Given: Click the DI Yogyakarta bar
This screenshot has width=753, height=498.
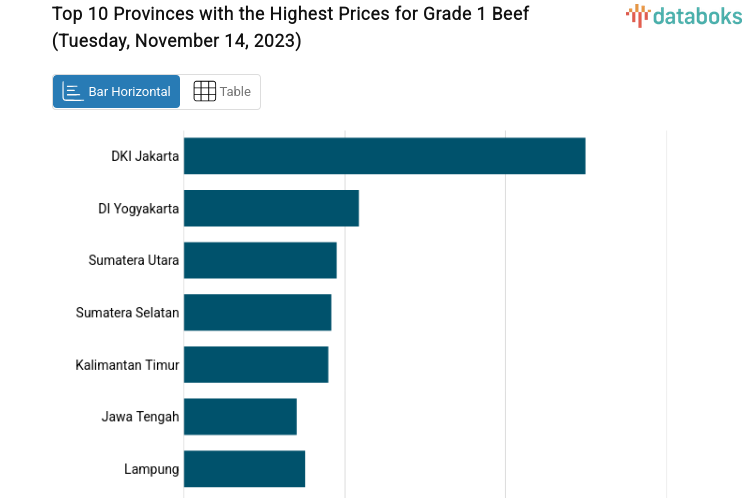Looking at the screenshot, I should (271, 208).
